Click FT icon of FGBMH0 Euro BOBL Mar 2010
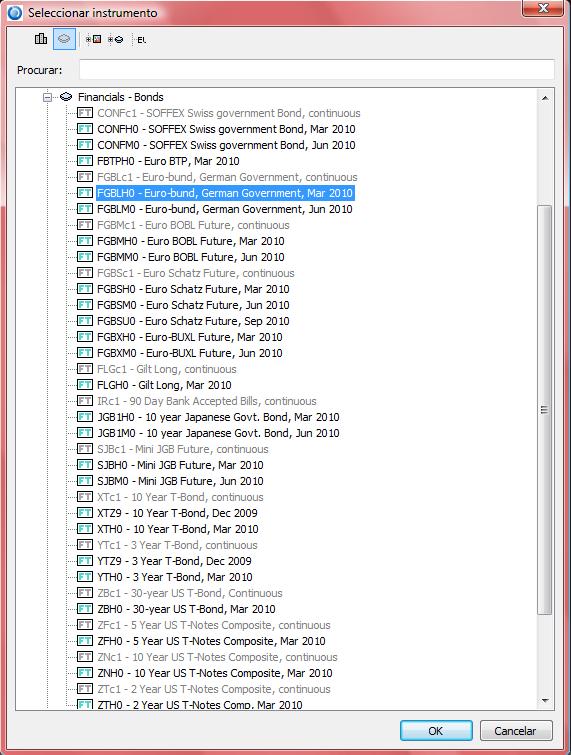This screenshot has width=571, height=755. 85,241
